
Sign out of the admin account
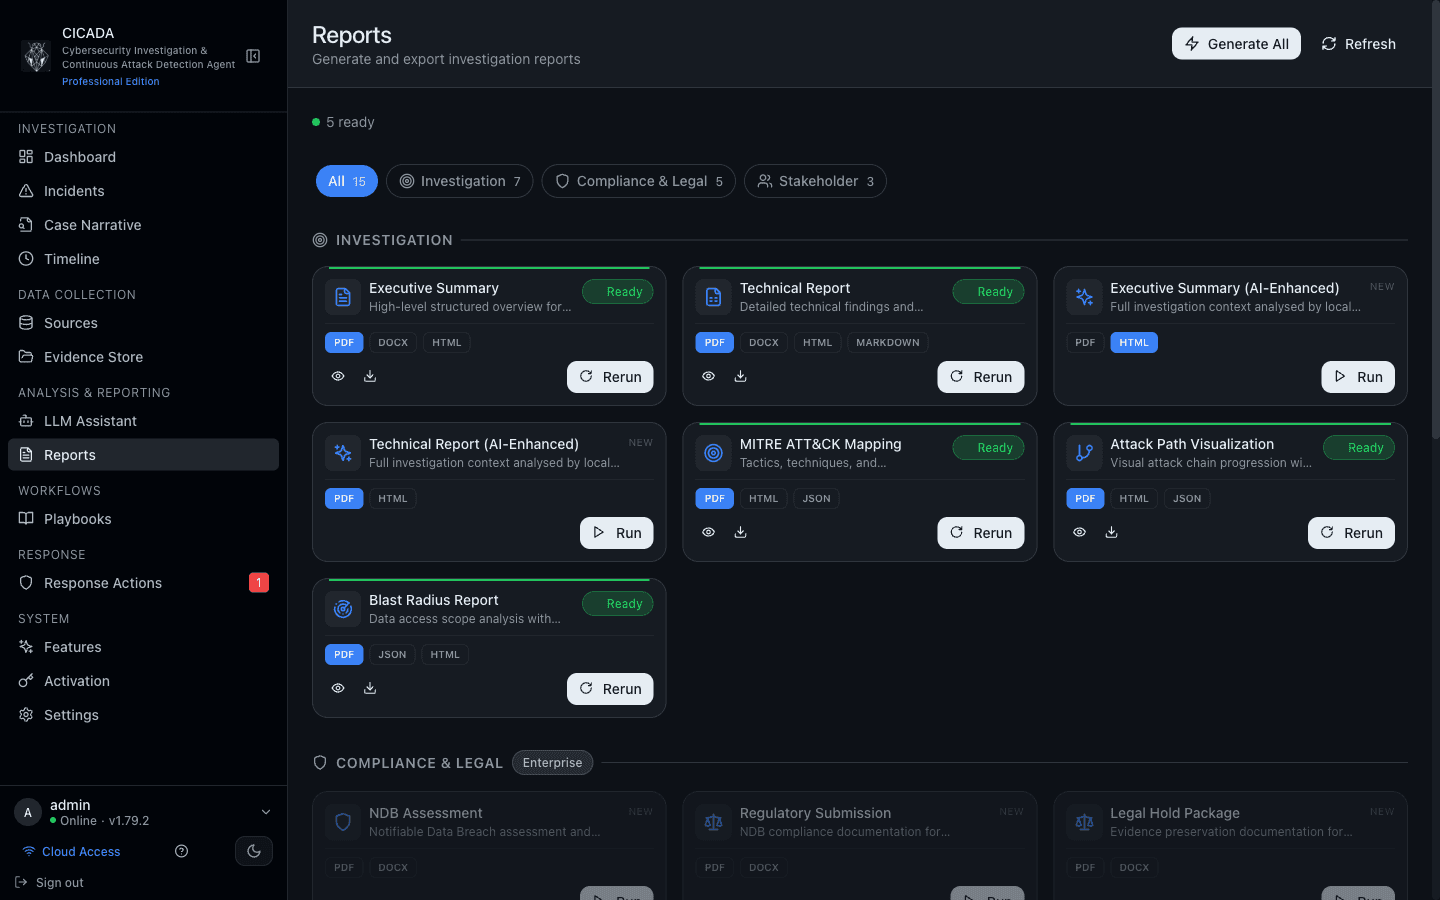[x=50, y=882]
